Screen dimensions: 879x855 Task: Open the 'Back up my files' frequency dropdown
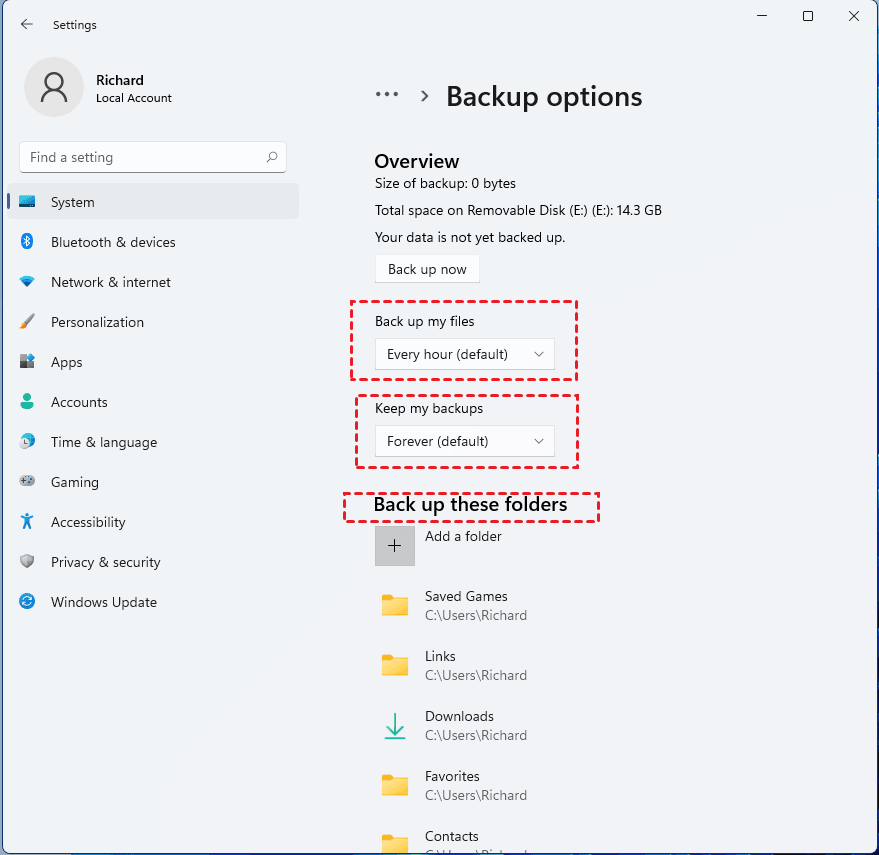(x=464, y=354)
